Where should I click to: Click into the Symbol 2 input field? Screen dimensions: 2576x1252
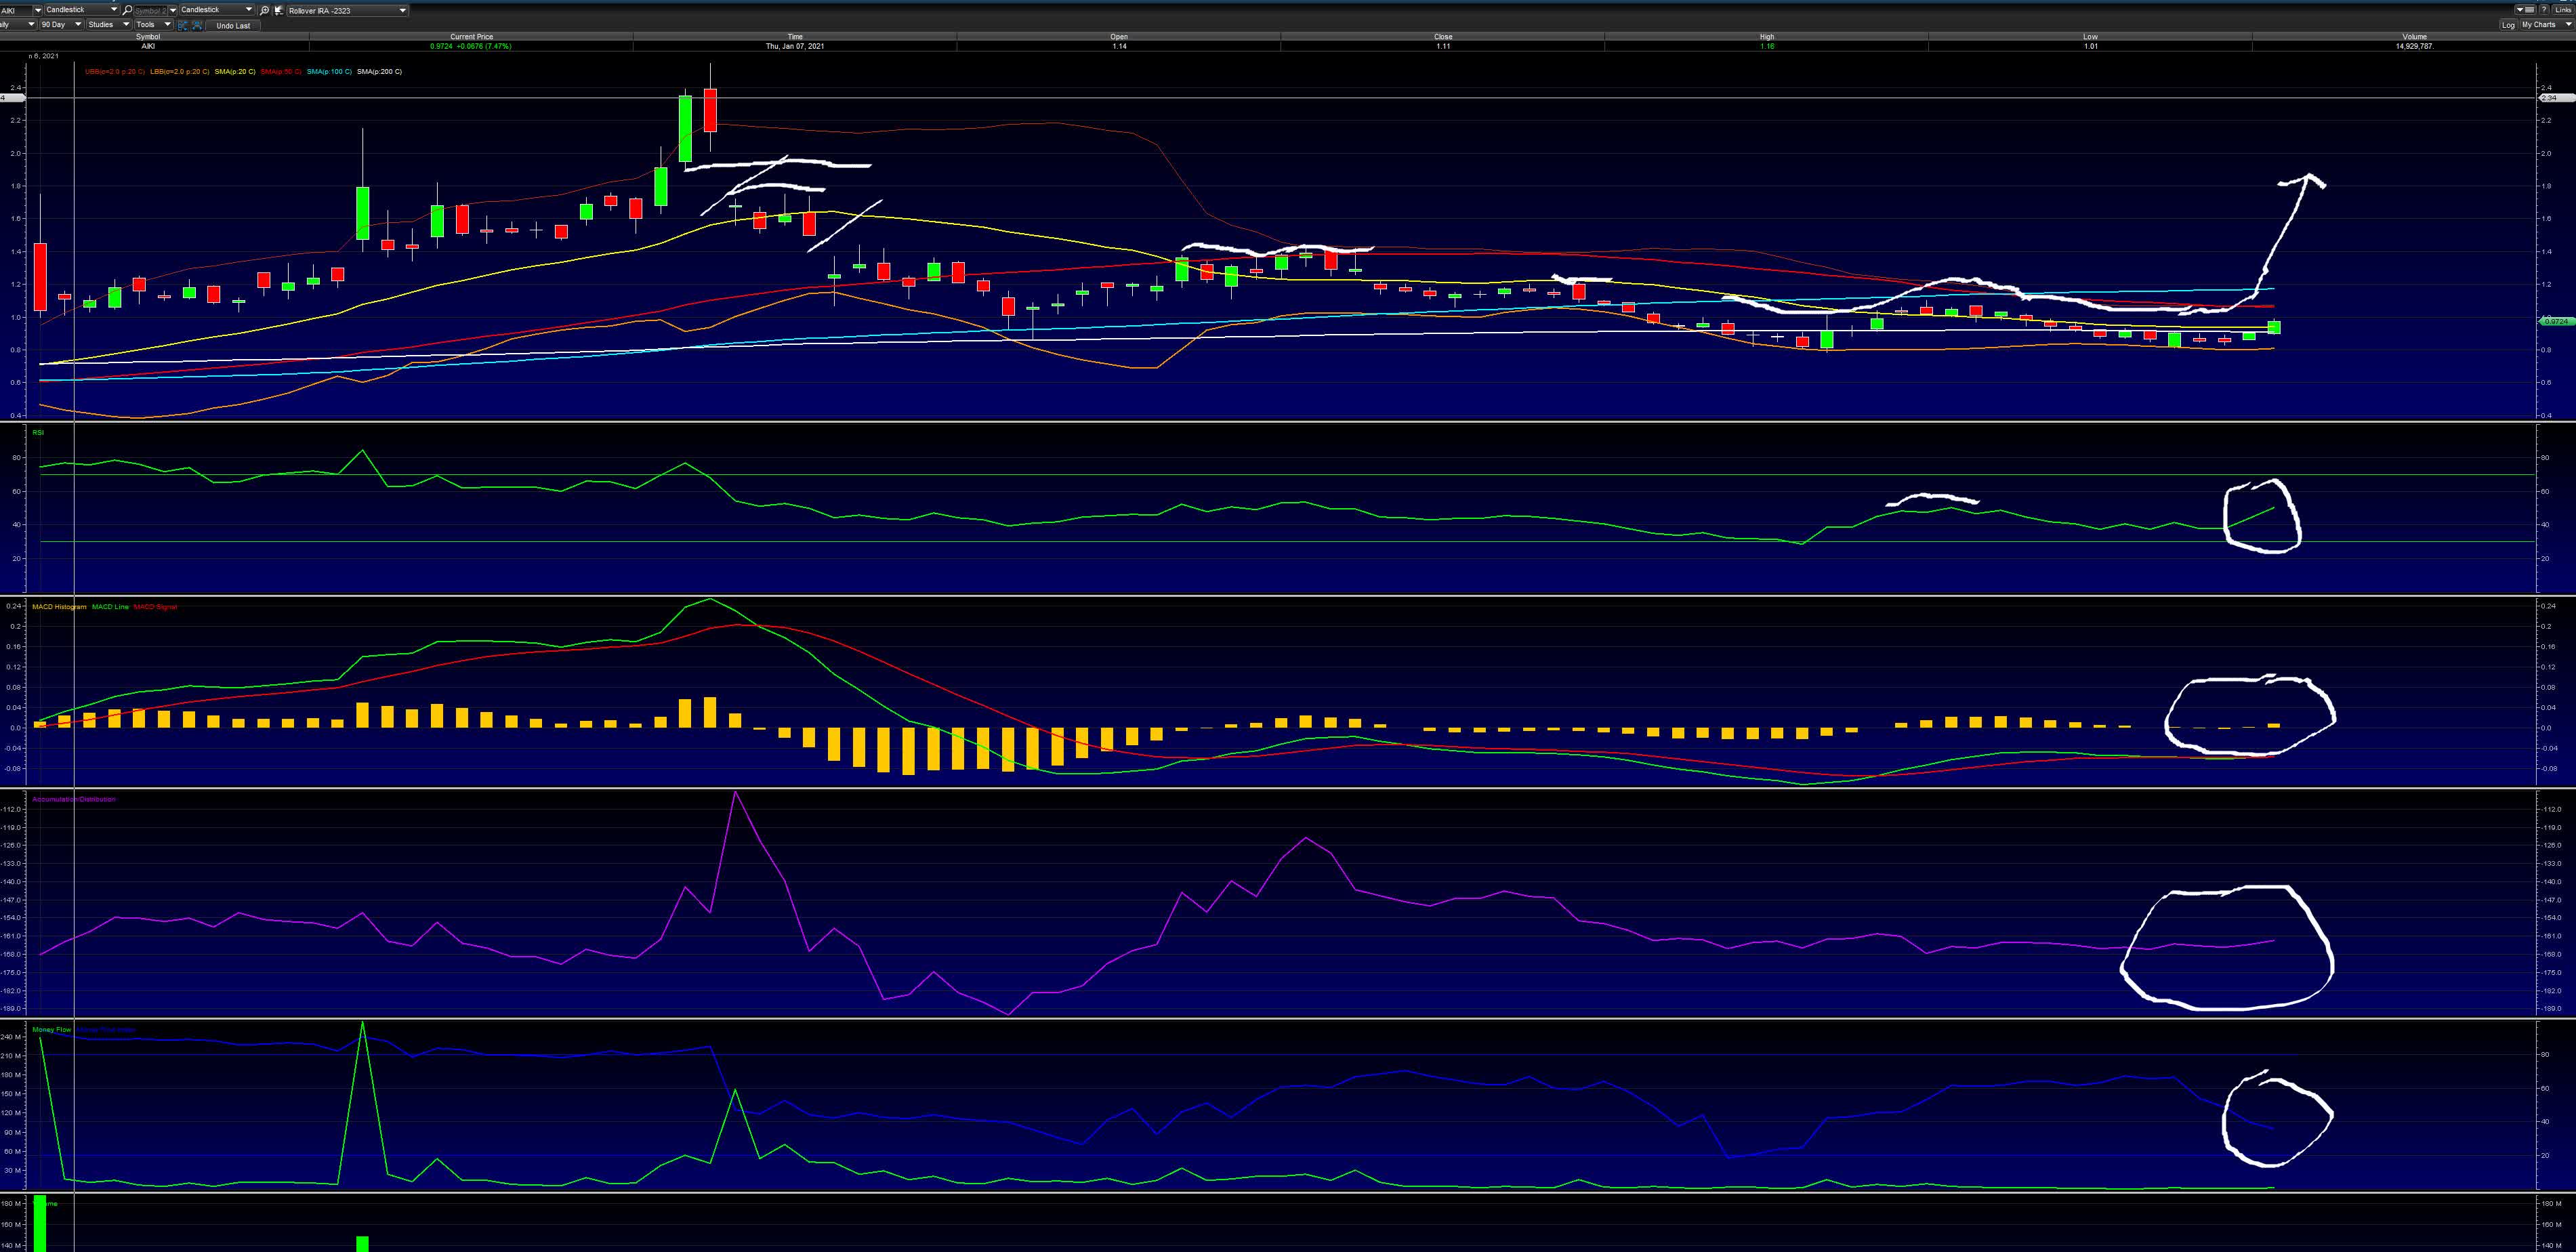click(150, 10)
